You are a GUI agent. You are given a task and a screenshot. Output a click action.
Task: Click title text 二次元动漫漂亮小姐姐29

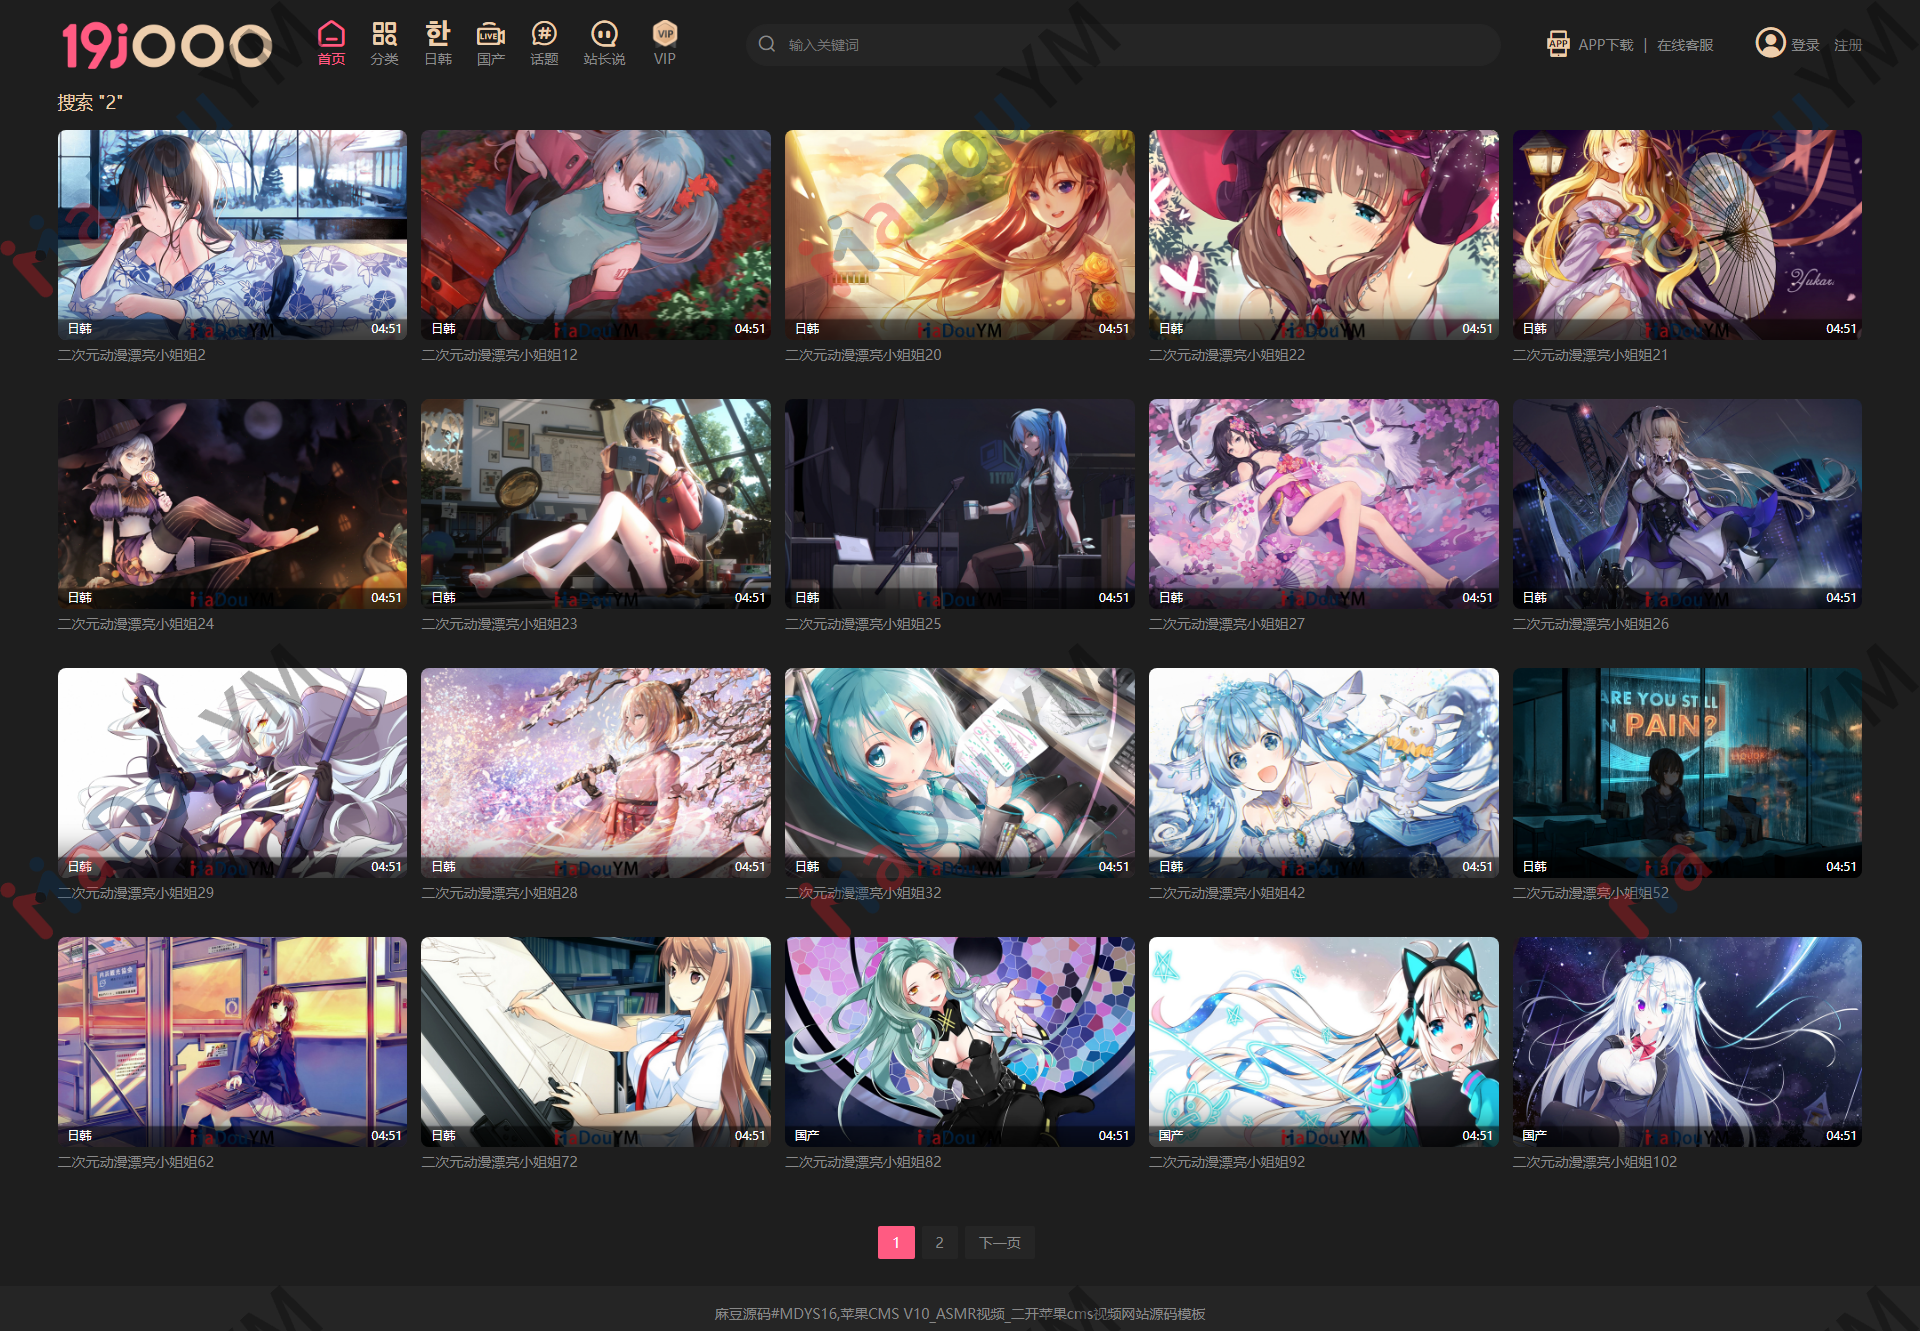(x=136, y=893)
